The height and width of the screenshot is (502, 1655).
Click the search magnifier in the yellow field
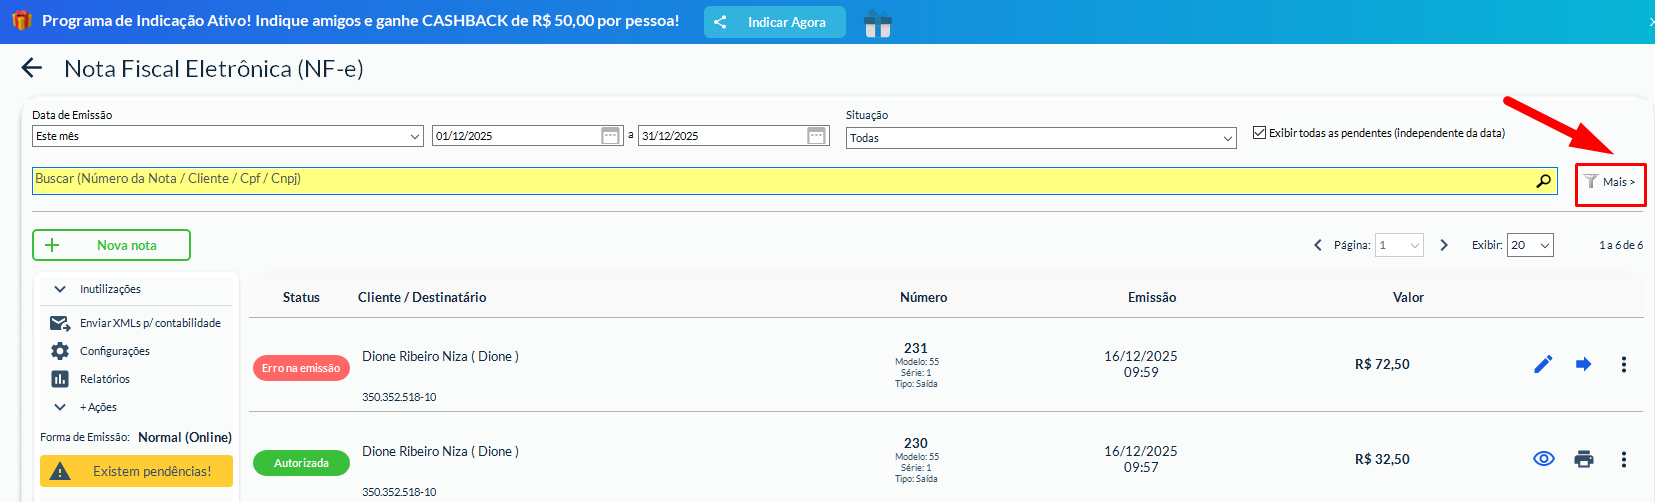[x=1544, y=181]
